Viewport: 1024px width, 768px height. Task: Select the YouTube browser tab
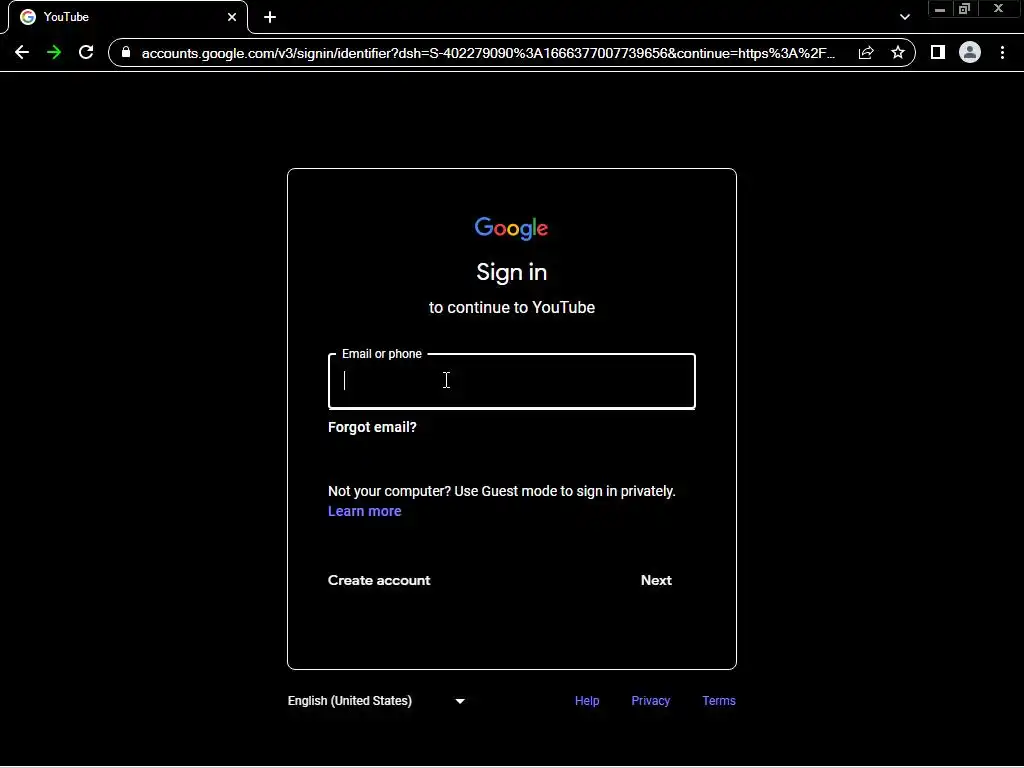(128, 17)
